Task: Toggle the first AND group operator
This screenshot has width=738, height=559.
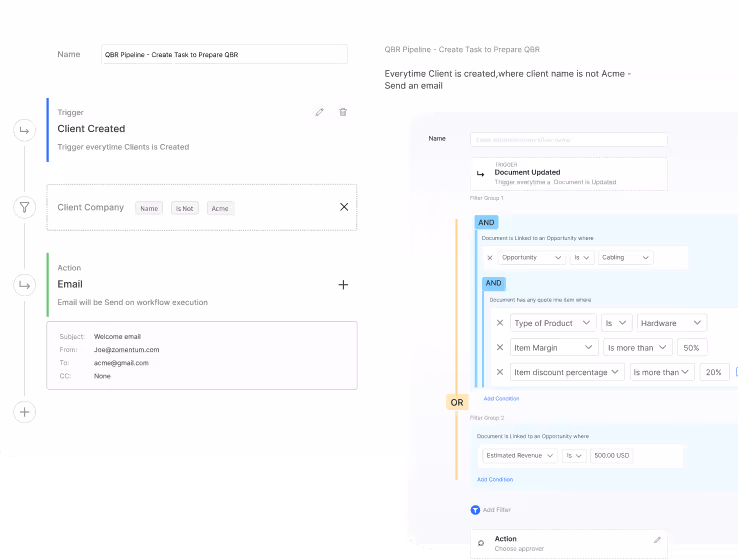Action: point(486,222)
